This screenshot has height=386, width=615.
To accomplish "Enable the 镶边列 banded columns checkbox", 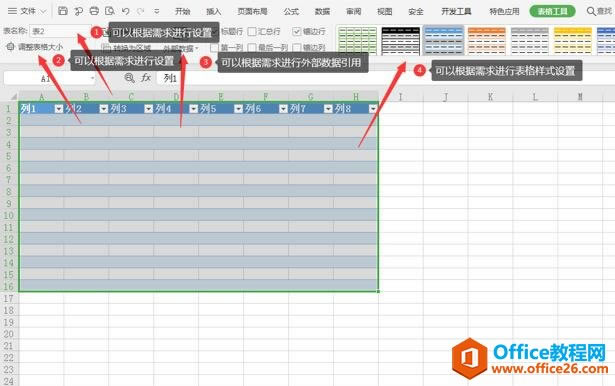I will (x=297, y=47).
